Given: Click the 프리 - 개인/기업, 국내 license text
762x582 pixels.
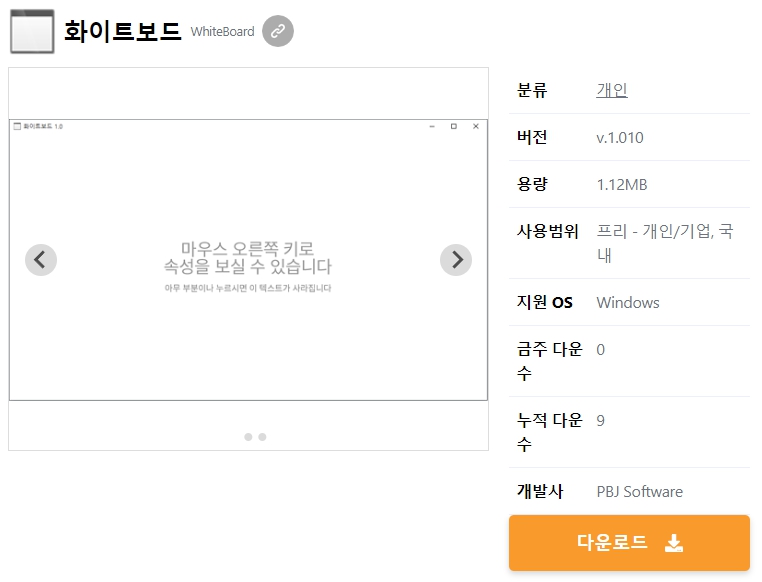Looking at the screenshot, I should 665,242.
